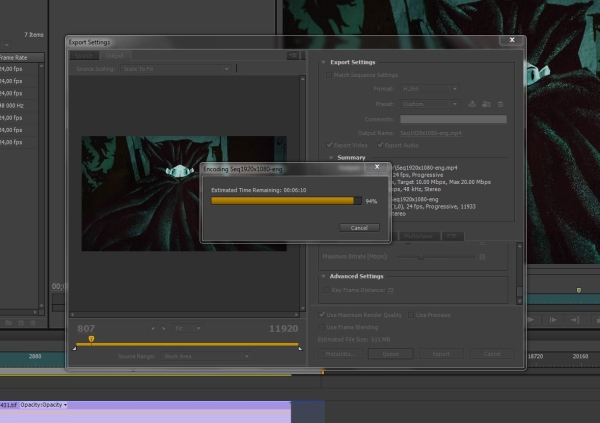Switch to the Source tab
The image size is (600, 423).
[84, 56]
